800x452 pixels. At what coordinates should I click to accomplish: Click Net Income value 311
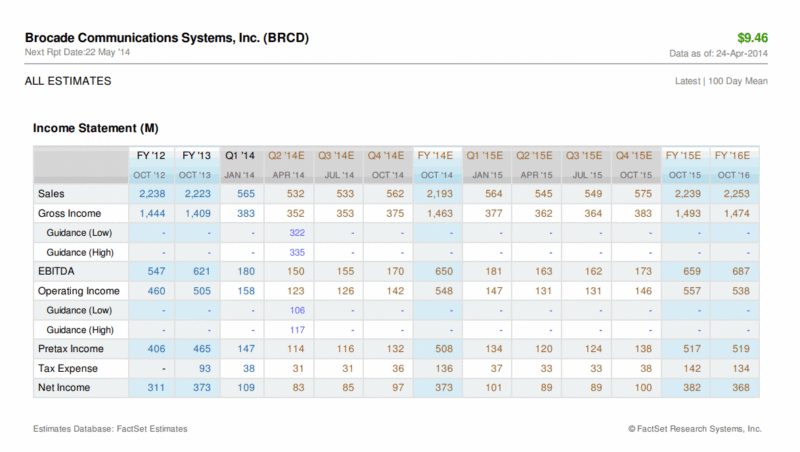156,388
